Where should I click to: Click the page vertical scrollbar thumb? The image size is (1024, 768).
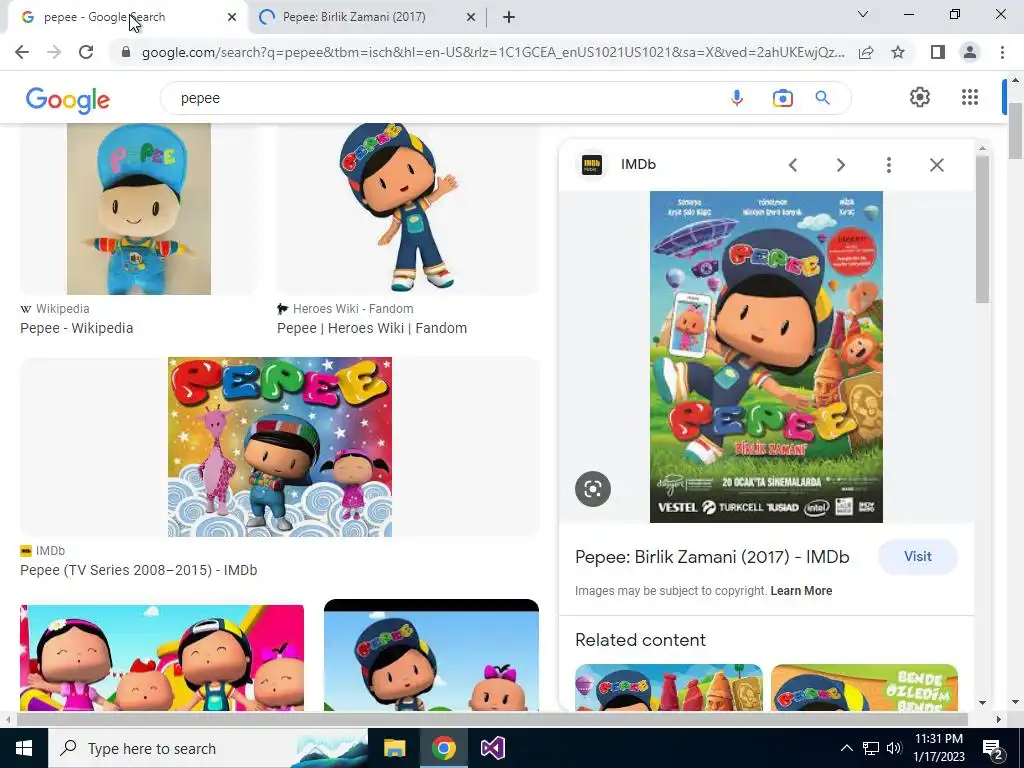1016,131
